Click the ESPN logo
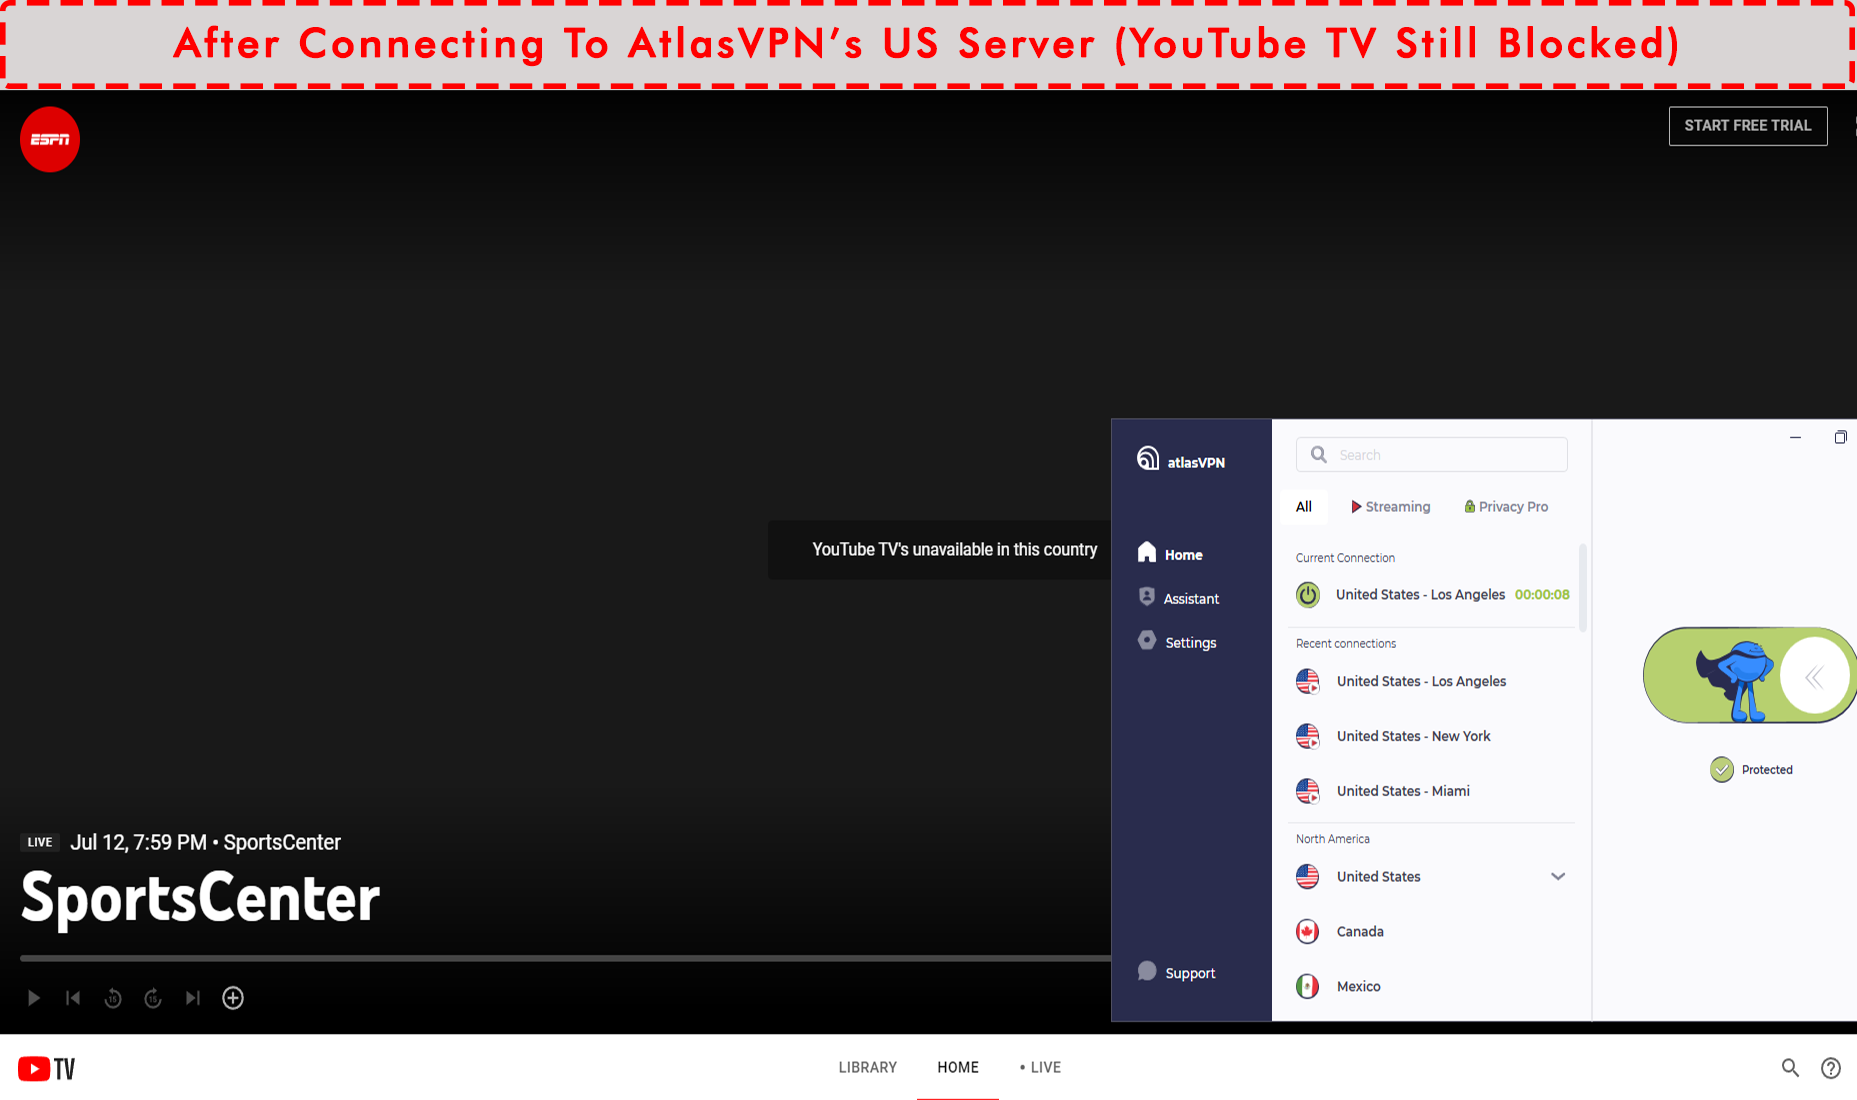The image size is (1857, 1100). click(x=49, y=139)
